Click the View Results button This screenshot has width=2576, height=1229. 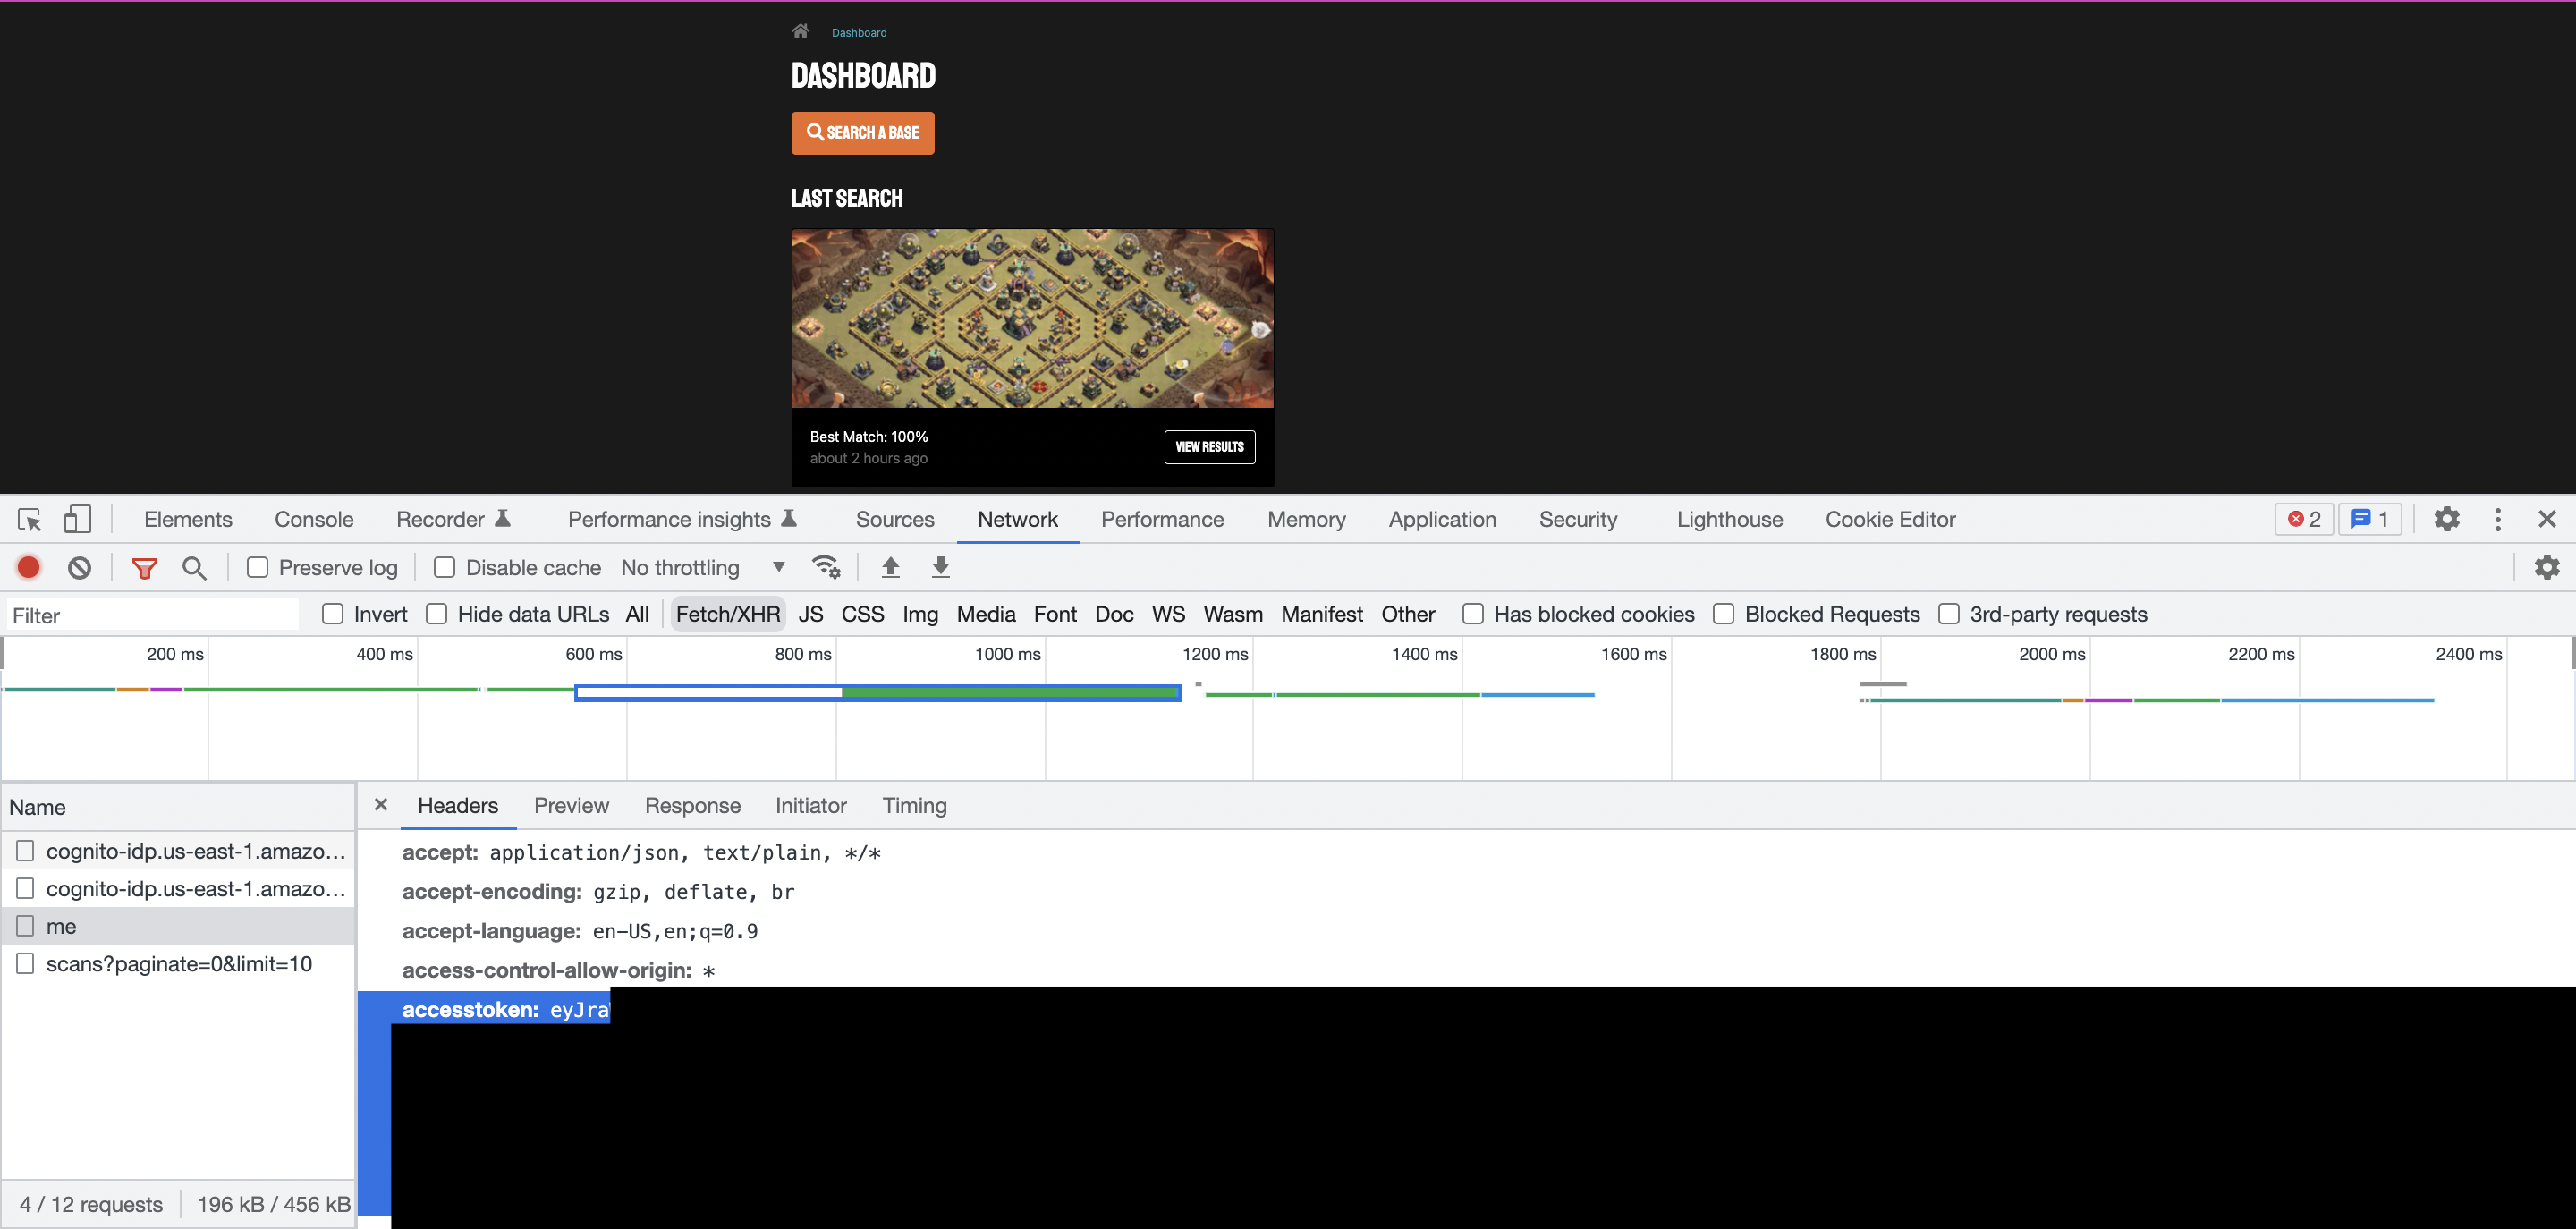click(1209, 447)
